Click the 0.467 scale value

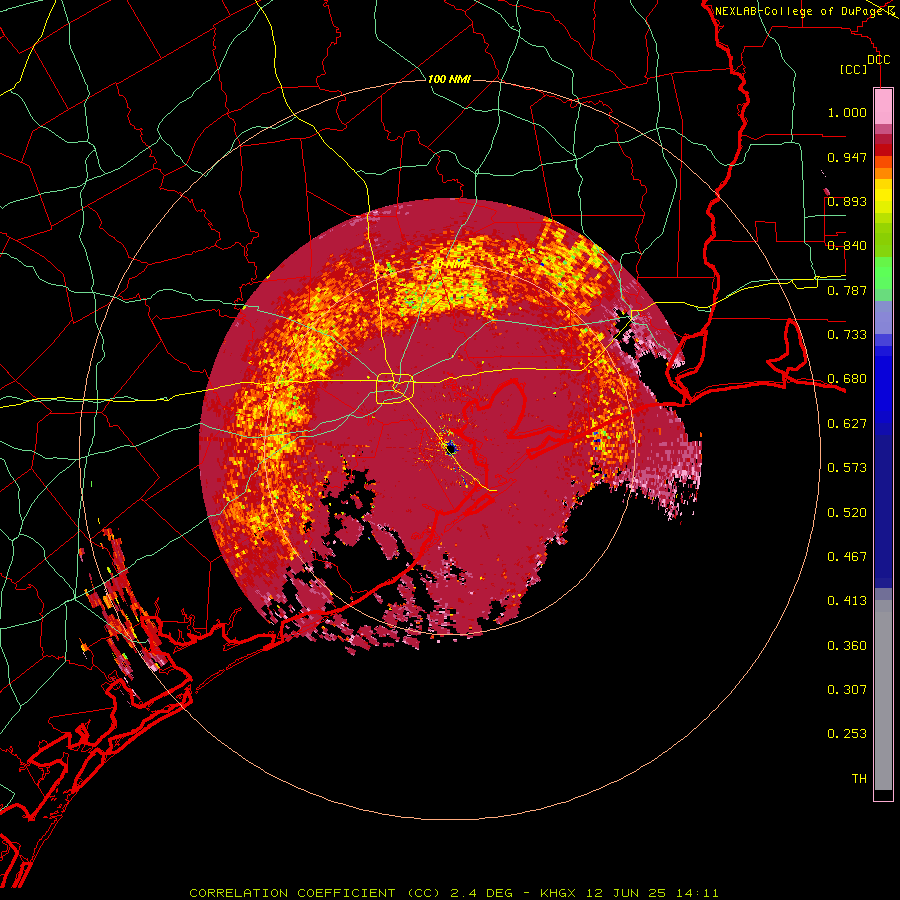[x=847, y=557]
